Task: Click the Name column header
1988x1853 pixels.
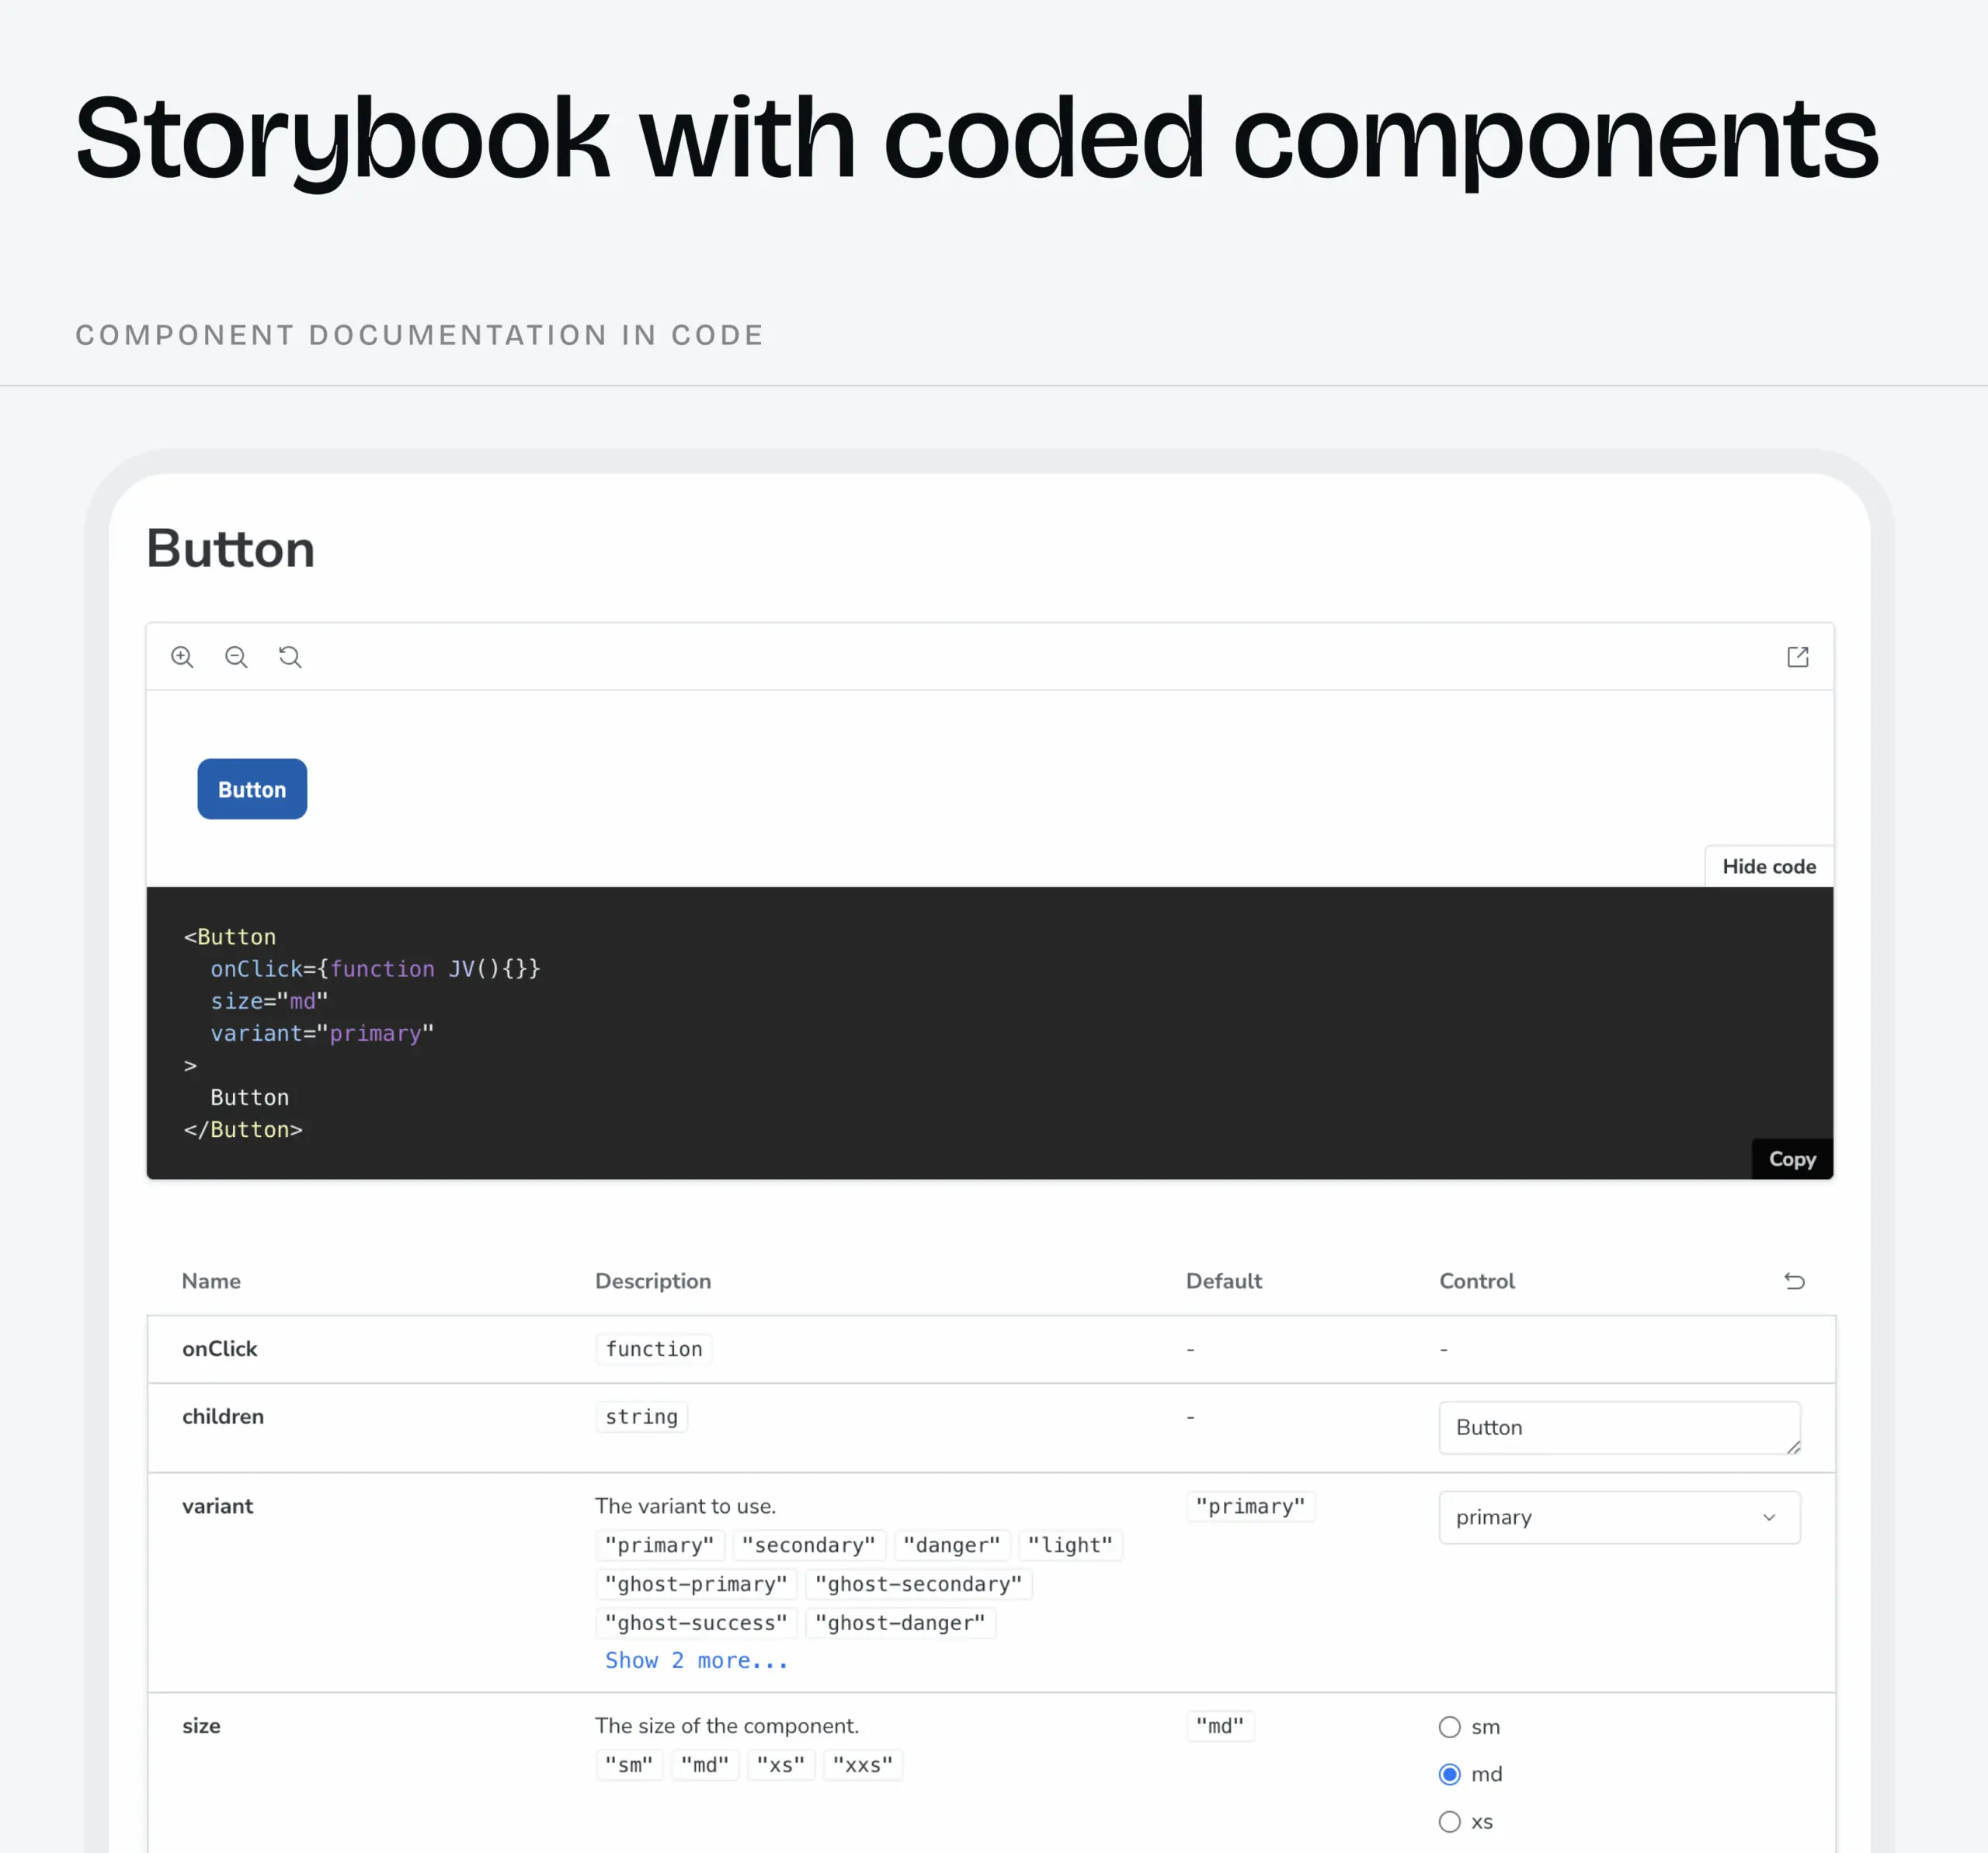Action: (x=211, y=1281)
